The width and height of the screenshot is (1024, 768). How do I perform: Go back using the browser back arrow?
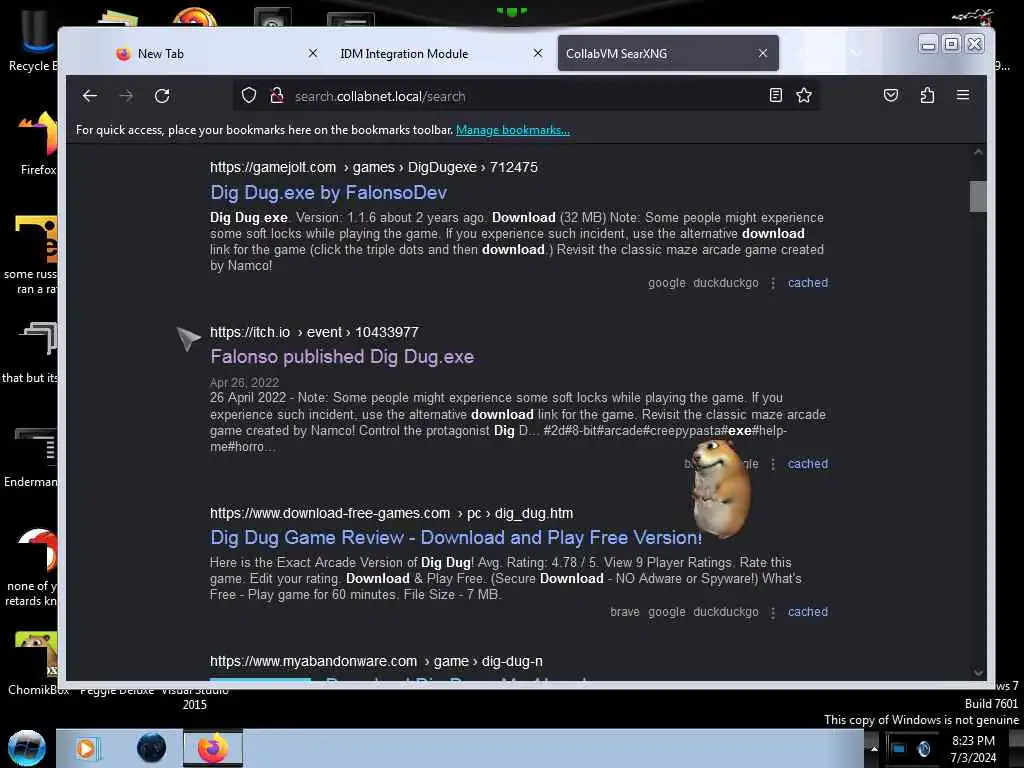point(90,96)
